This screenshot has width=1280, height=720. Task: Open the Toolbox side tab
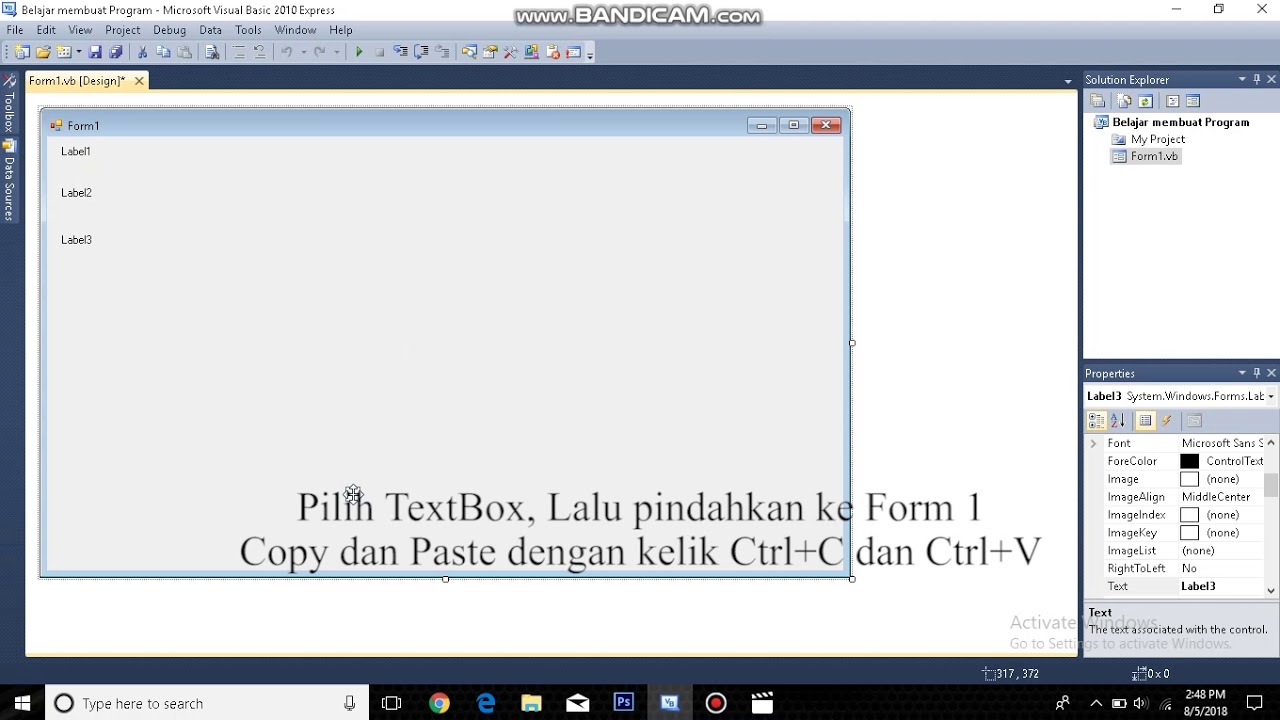pyautogui.click(x=9, y=105)
